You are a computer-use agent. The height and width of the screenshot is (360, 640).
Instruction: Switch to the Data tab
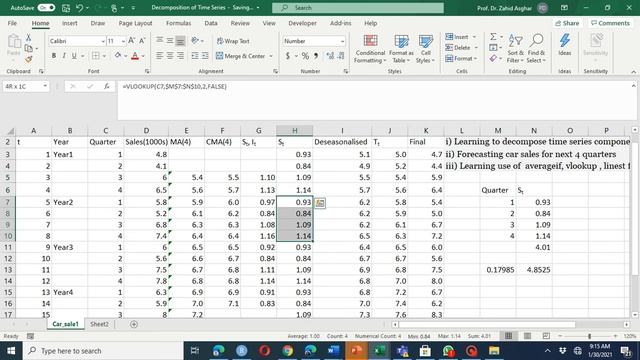pyautogui.click(x=211, y=23)
